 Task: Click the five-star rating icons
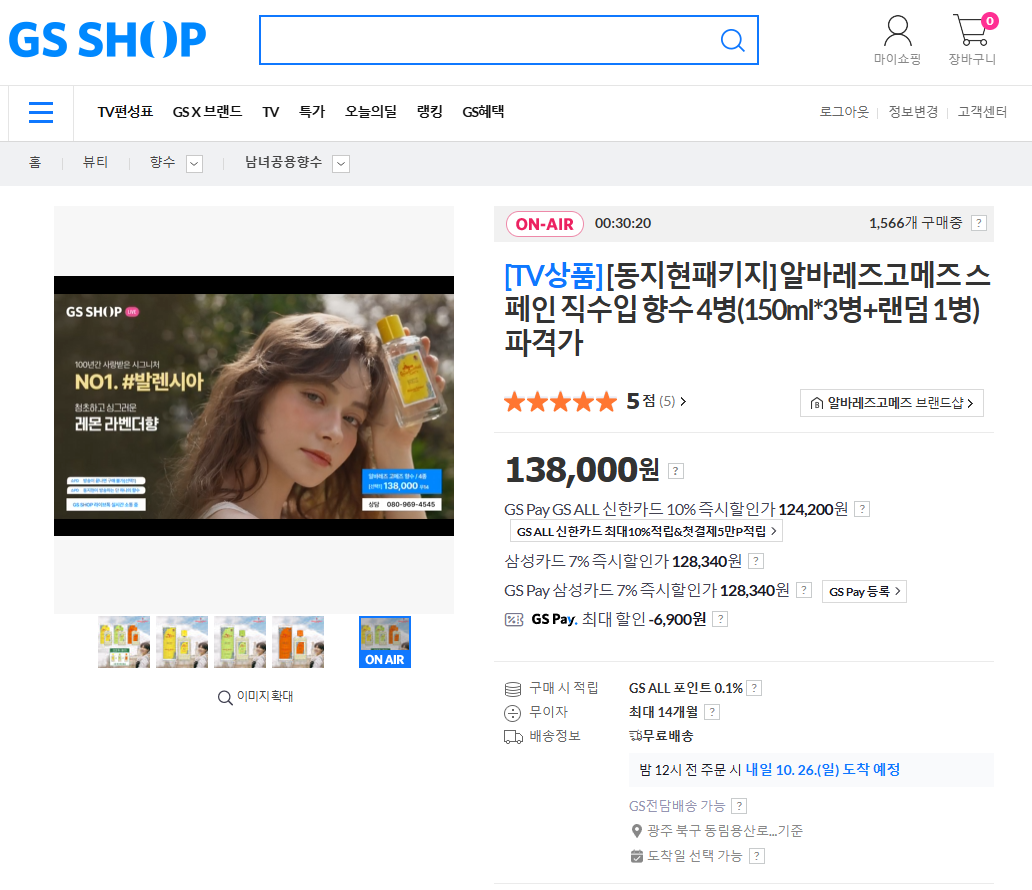[x=561, y=402]
